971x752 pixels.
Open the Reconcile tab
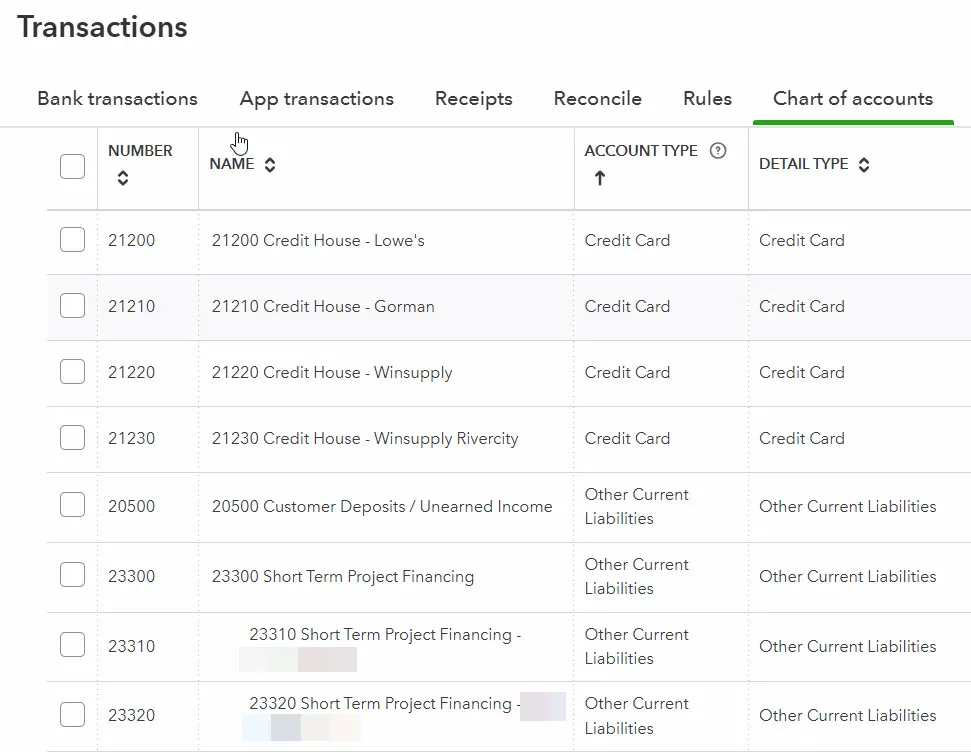click(x=597, y=99)
